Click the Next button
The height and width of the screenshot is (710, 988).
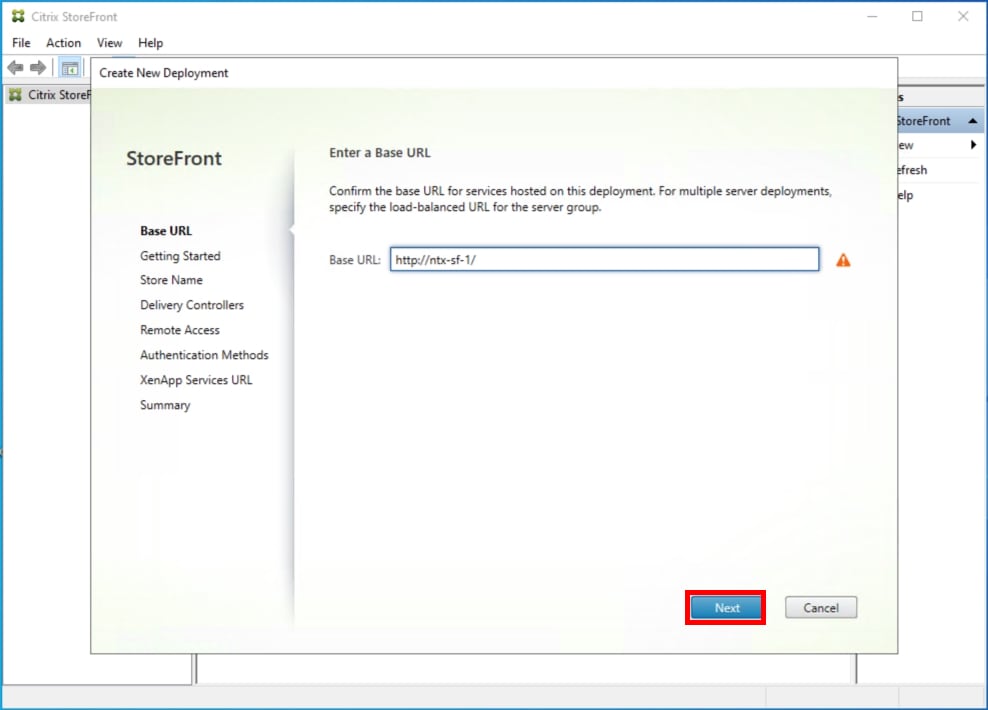coord(726,608)
